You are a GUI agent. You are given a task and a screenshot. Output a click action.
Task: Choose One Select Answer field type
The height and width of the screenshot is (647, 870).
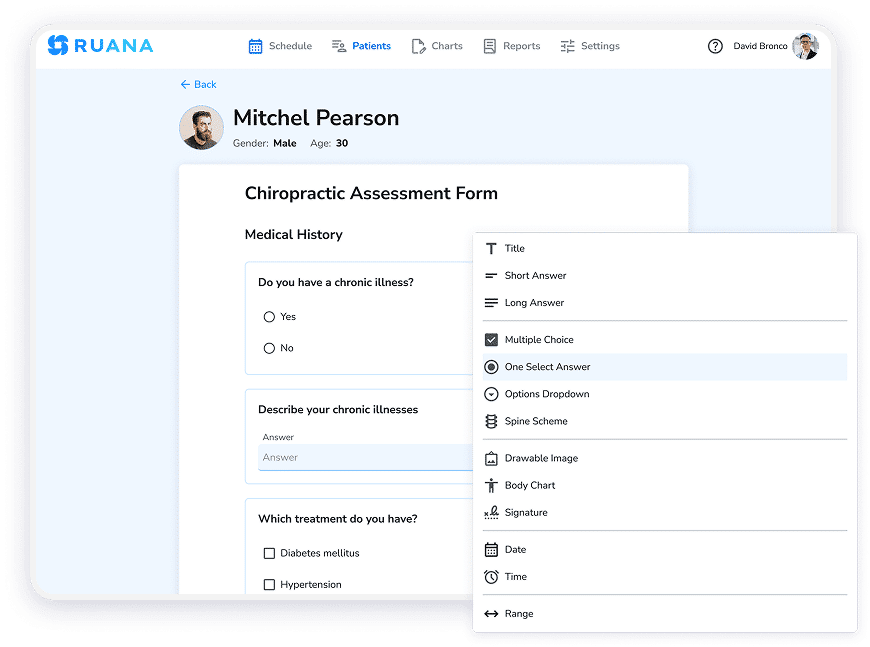click(x=665, y=367)
